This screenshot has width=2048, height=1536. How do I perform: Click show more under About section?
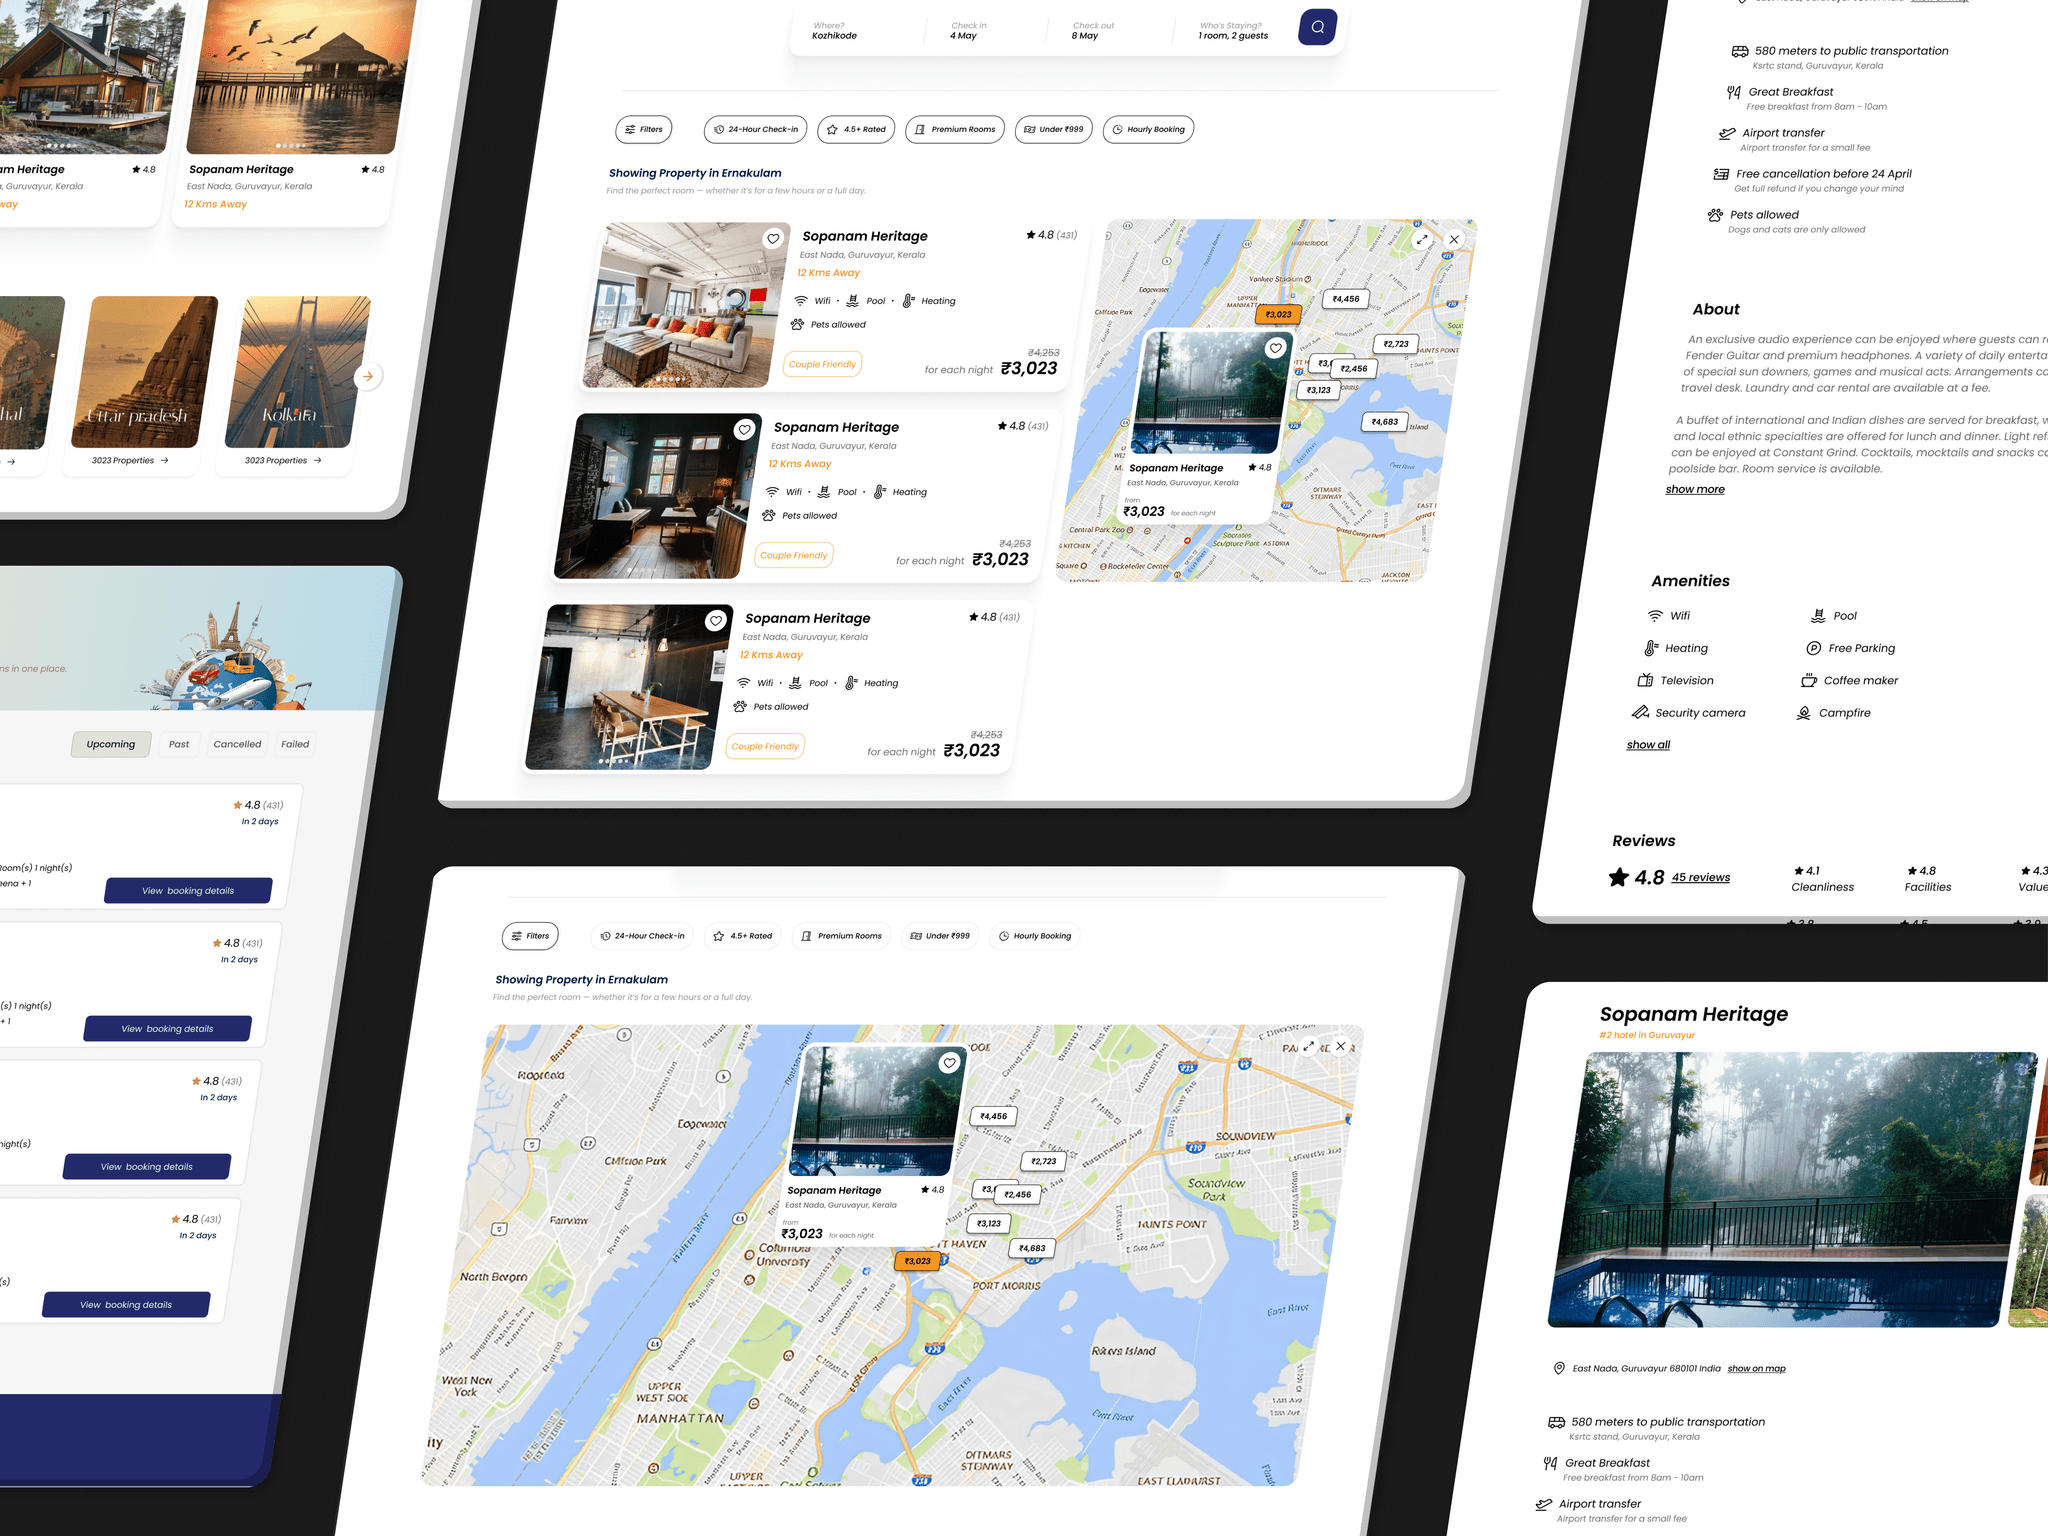(1695, 489)
